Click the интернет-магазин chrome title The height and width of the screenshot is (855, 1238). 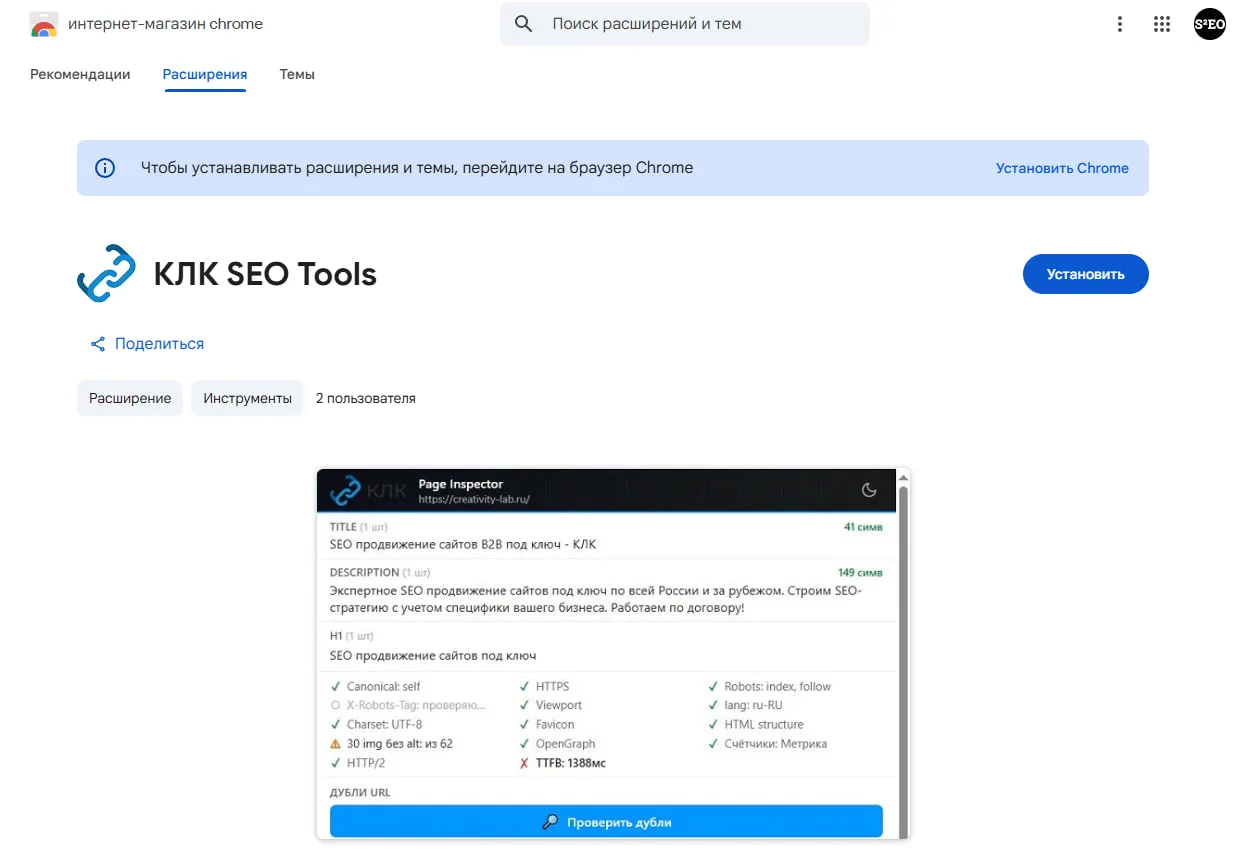[x=165, y=24]
